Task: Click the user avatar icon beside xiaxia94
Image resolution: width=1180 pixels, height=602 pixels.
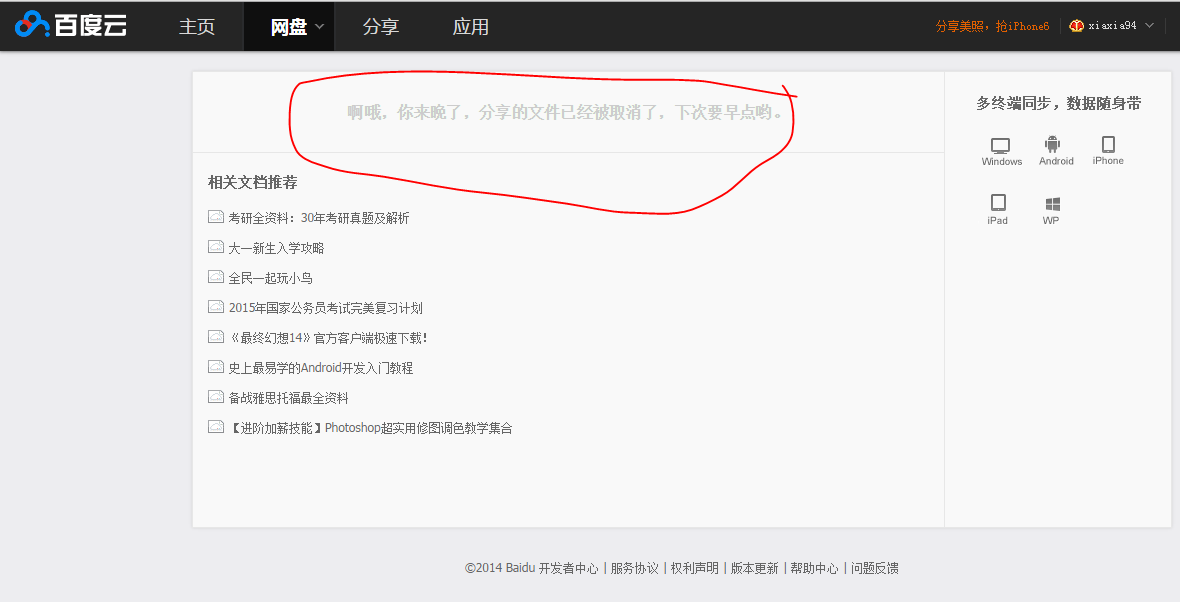Action: coord(1077,26)
